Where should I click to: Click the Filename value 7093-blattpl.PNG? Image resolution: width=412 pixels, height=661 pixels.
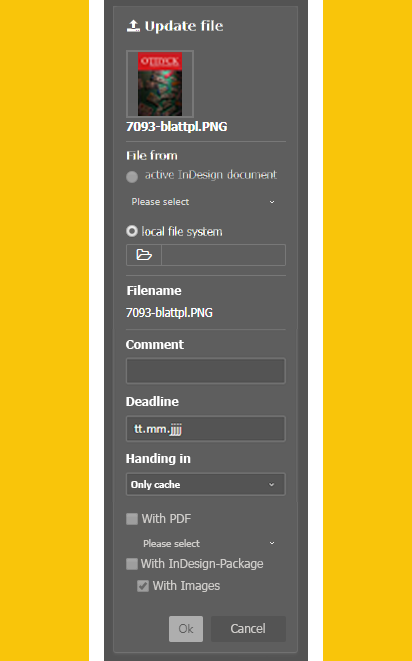(170, 313)
